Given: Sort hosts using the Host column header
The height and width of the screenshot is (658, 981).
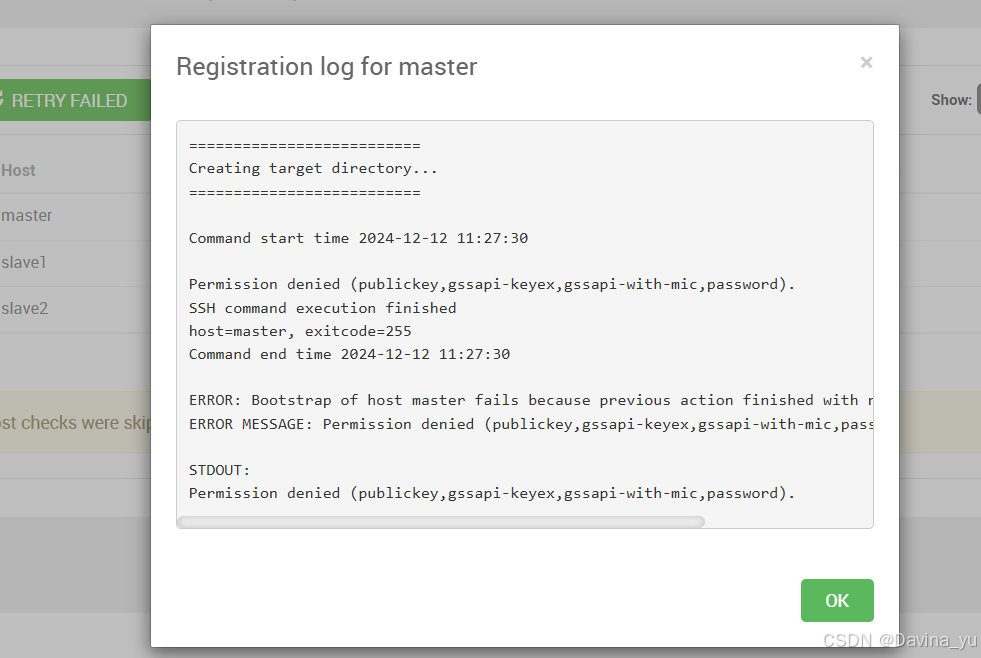Looking at the screenshot, I should pos(18,170).
